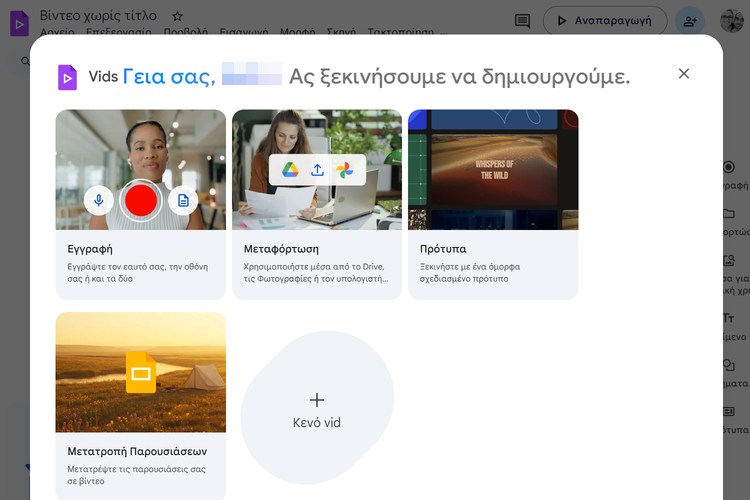
Task: Select the Google Drive icon in Μεταφόρτωση
Action: (290, 170)
